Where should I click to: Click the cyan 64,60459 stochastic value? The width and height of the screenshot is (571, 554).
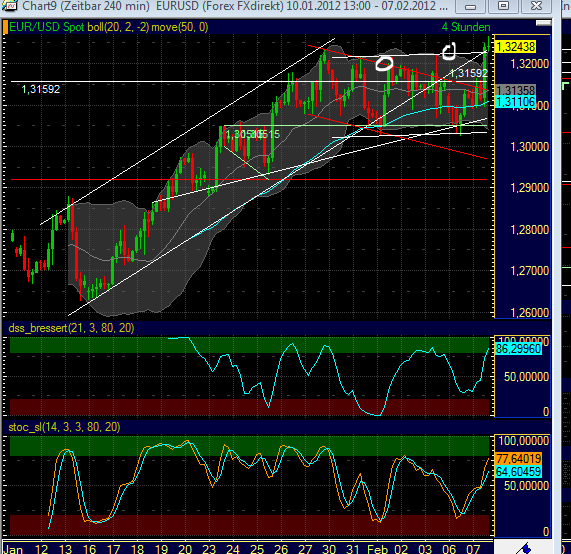(519, 472)
